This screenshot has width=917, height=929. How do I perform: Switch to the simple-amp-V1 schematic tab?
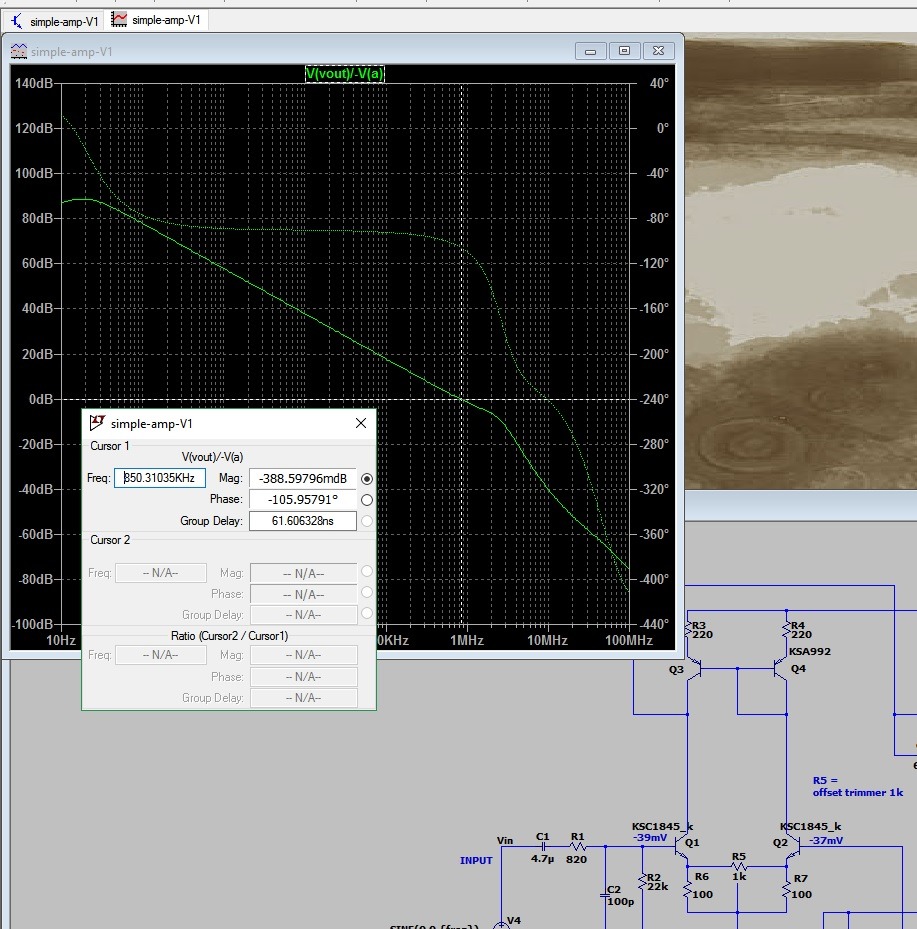(x=54, y=21)
